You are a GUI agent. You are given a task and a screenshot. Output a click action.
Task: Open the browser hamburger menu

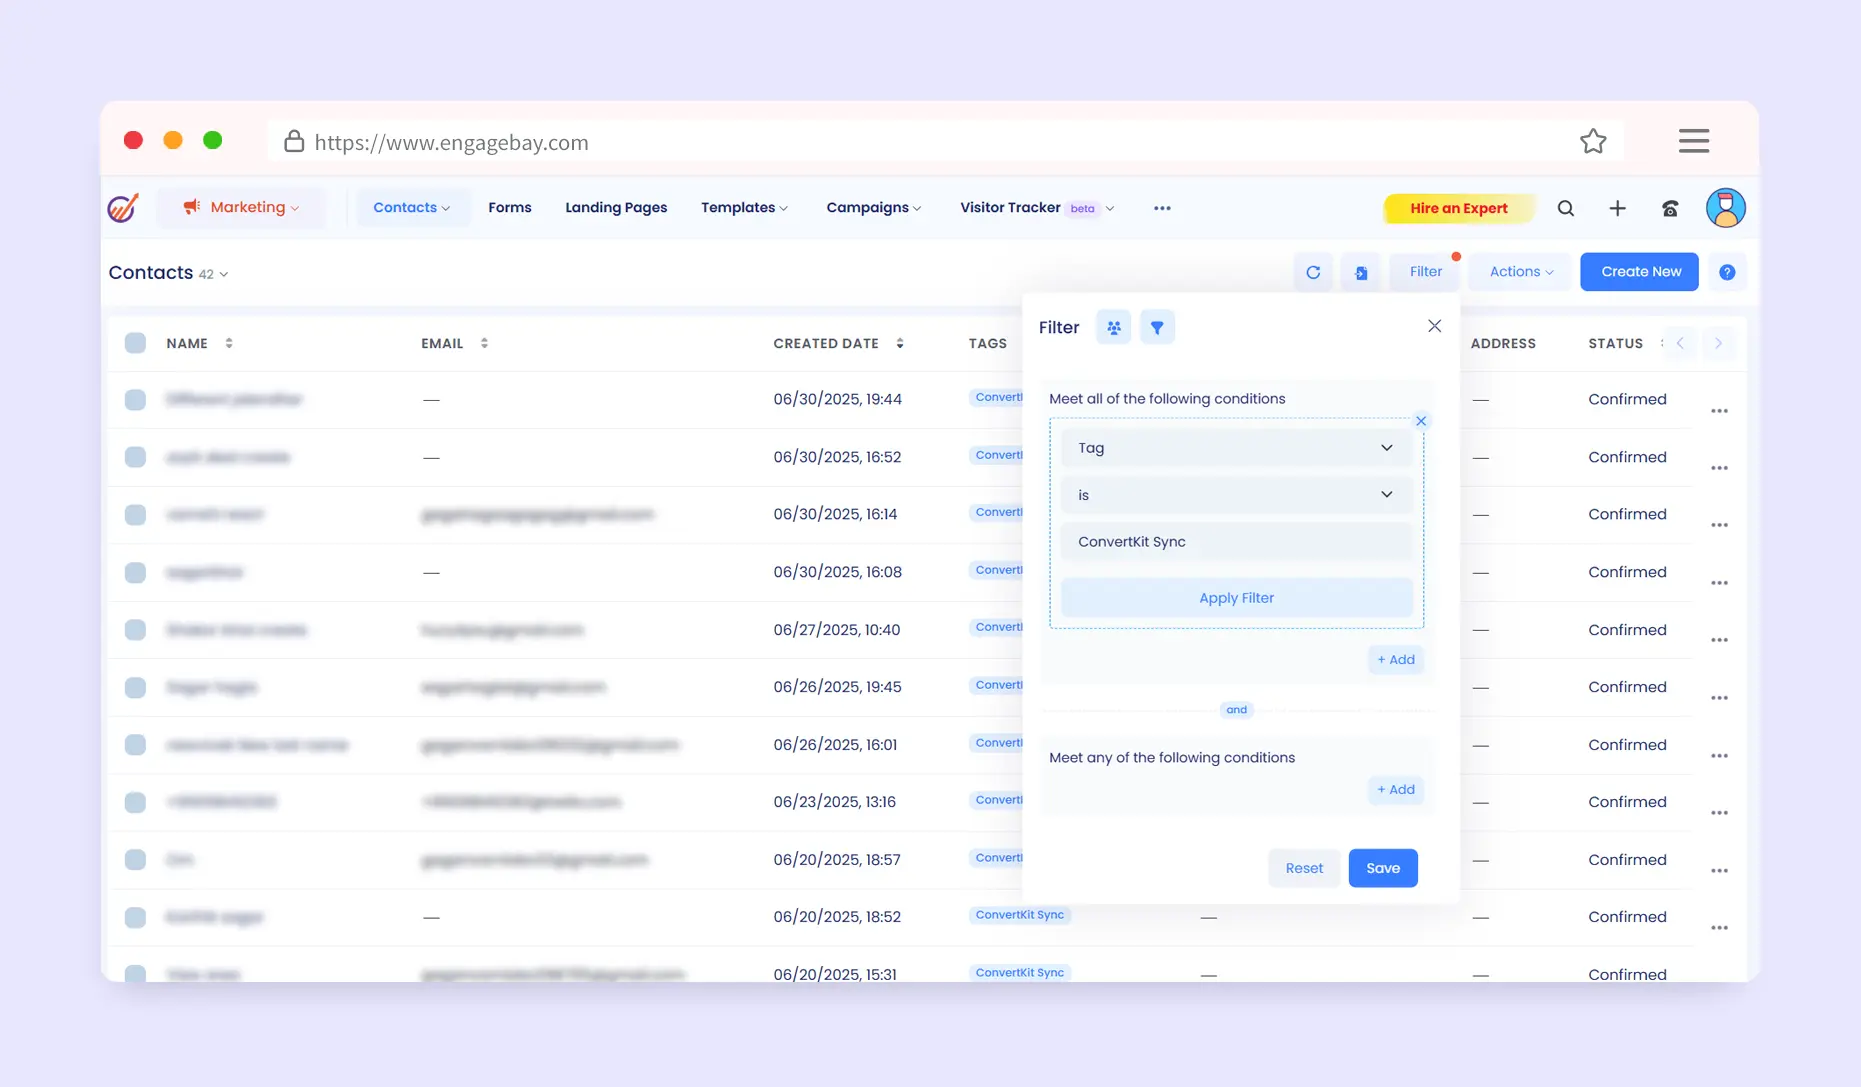(1694, 141)
